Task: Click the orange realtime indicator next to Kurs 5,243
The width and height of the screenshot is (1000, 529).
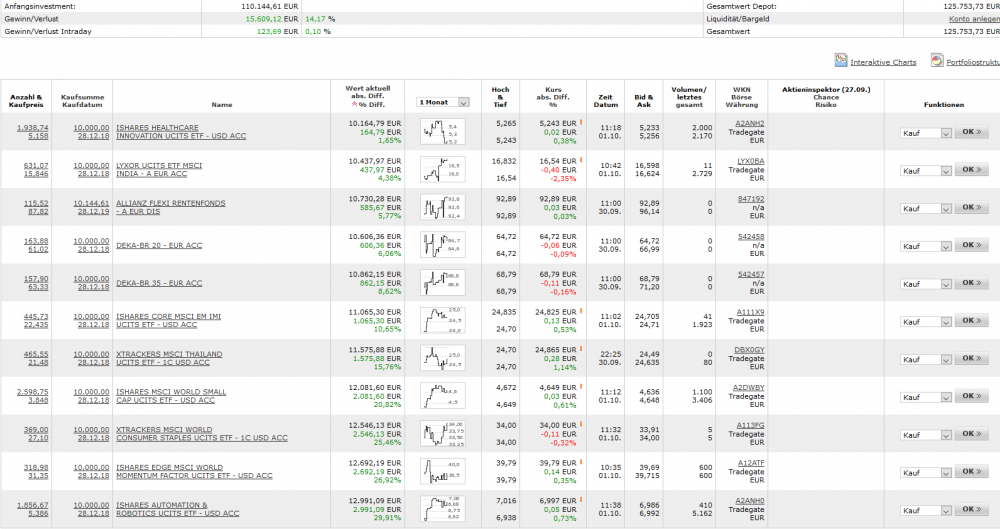Action: pos(581,123)
